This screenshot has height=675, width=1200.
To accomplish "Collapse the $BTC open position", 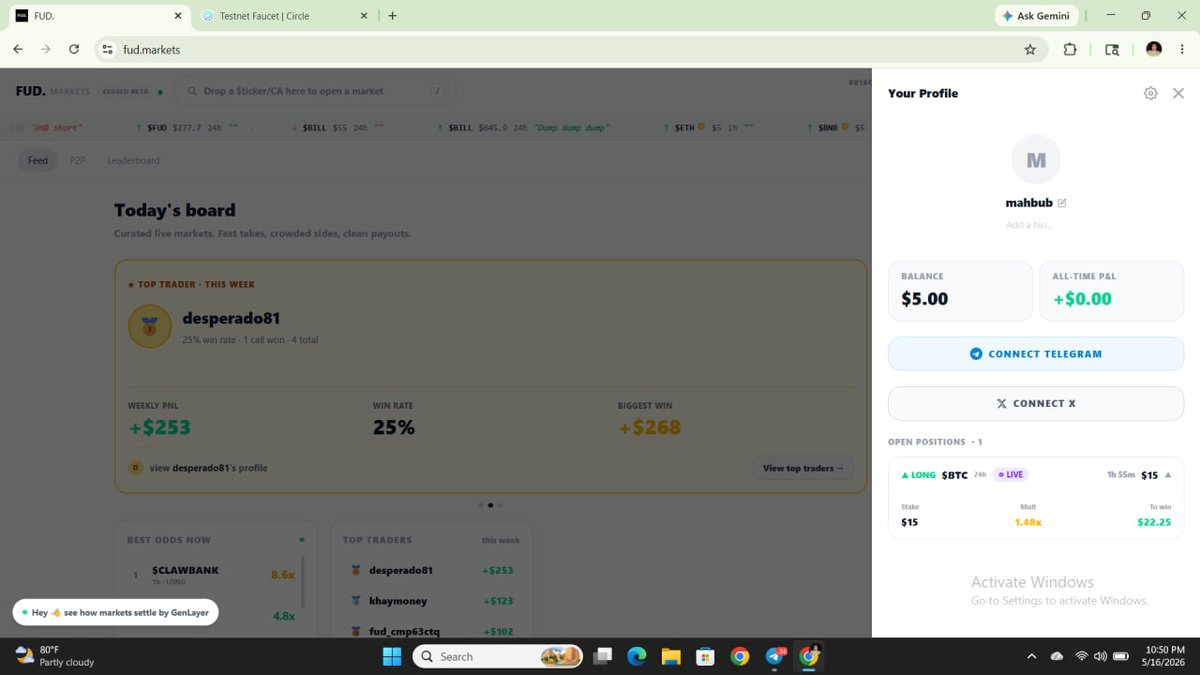I will pyautogui.click(x=1168, y=475).
